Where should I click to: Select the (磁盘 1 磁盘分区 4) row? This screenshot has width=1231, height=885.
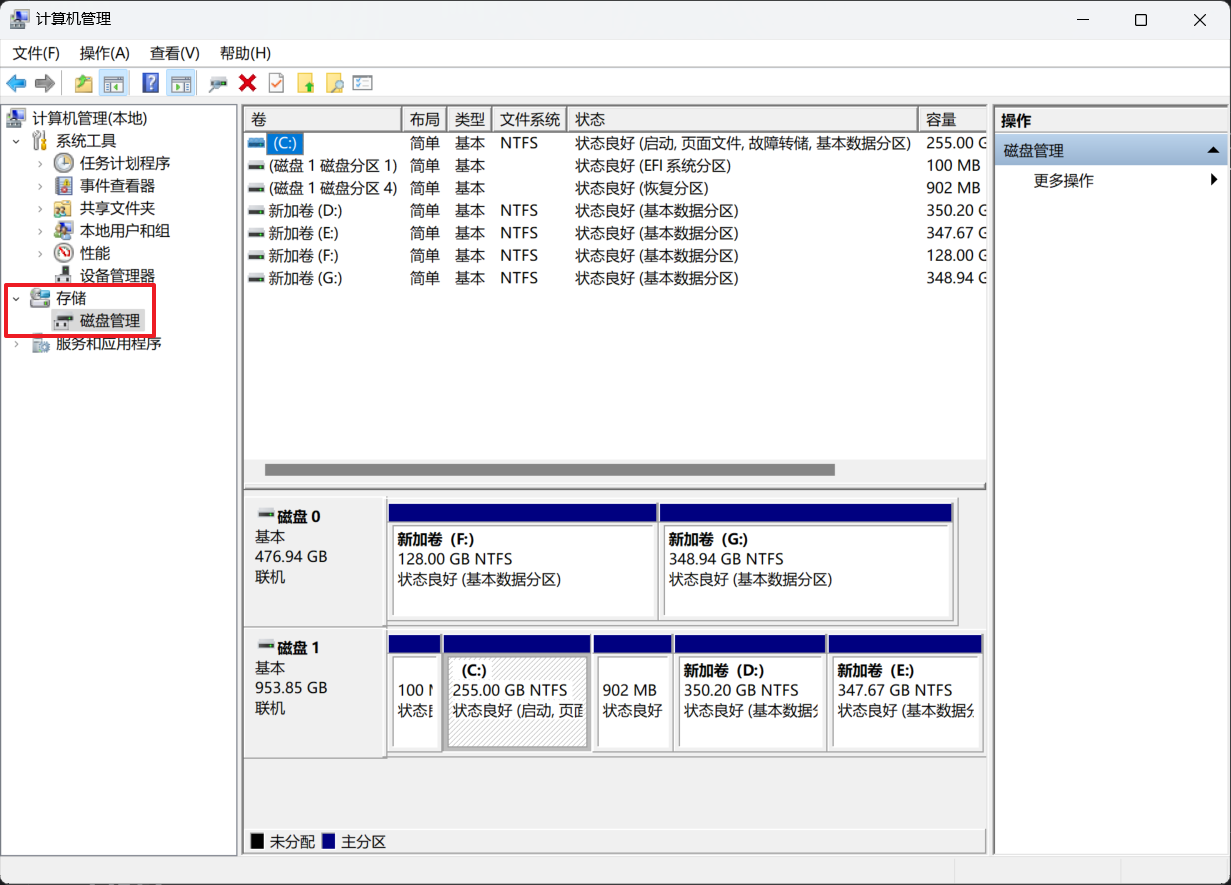(x=615, y=188)
